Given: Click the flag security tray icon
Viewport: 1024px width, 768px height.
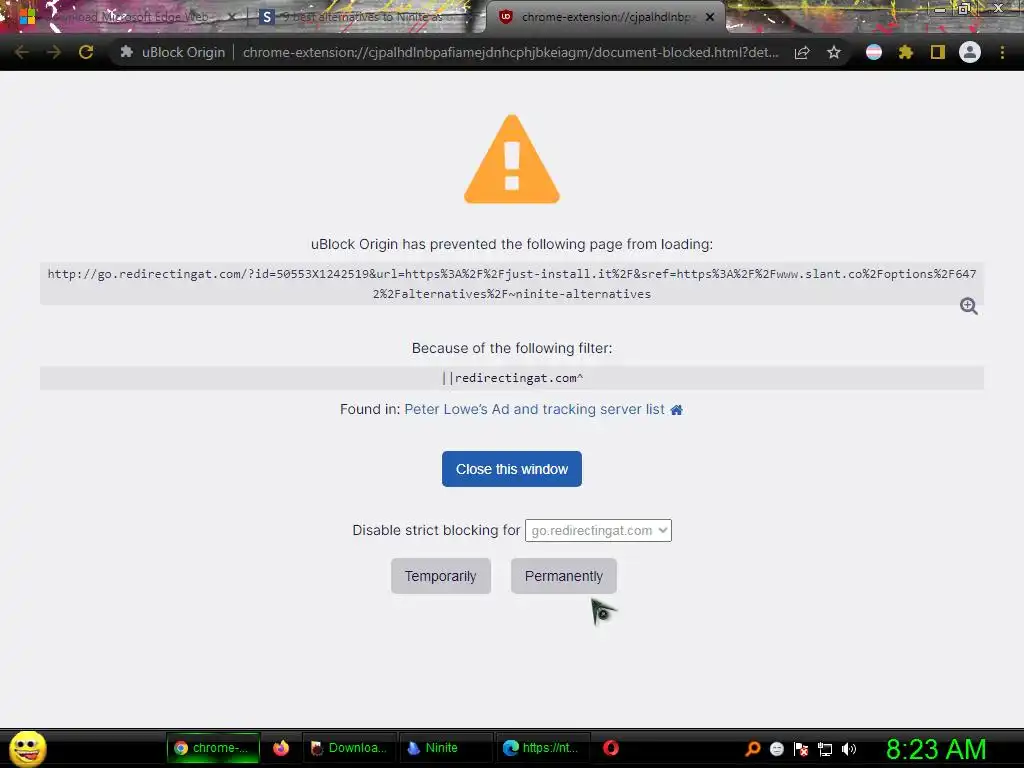Looking at the screenshot, I should click(801, 749).
